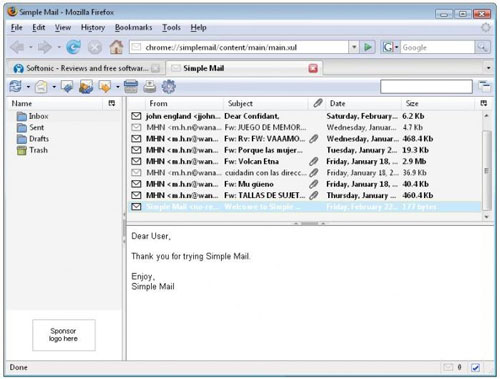
Task: Click the Stop loading icon
Action: coord(95,47)
